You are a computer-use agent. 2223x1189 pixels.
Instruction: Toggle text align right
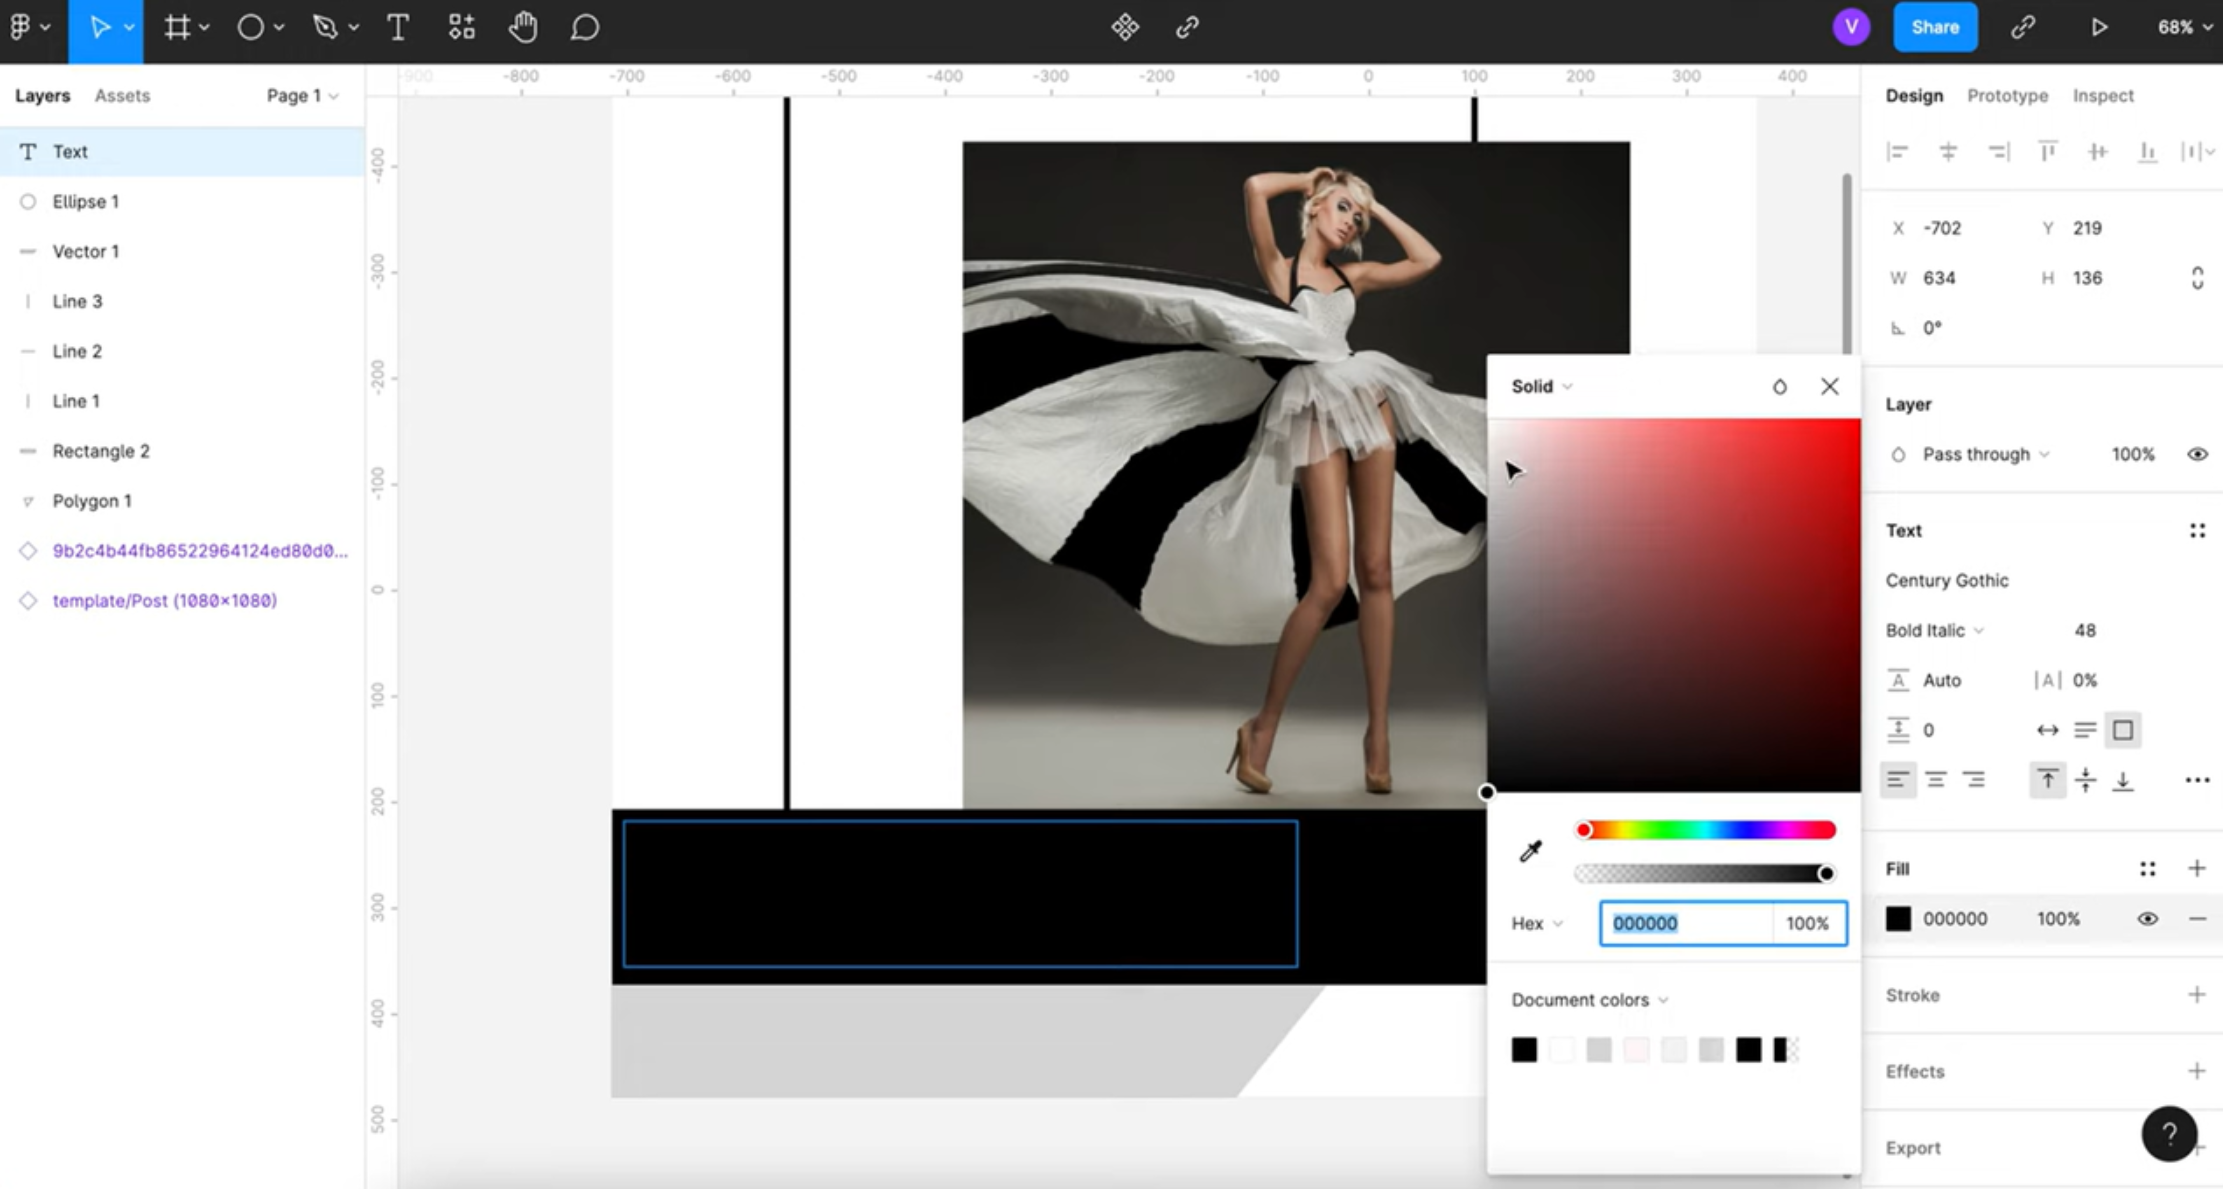(x=1974, y=779)
